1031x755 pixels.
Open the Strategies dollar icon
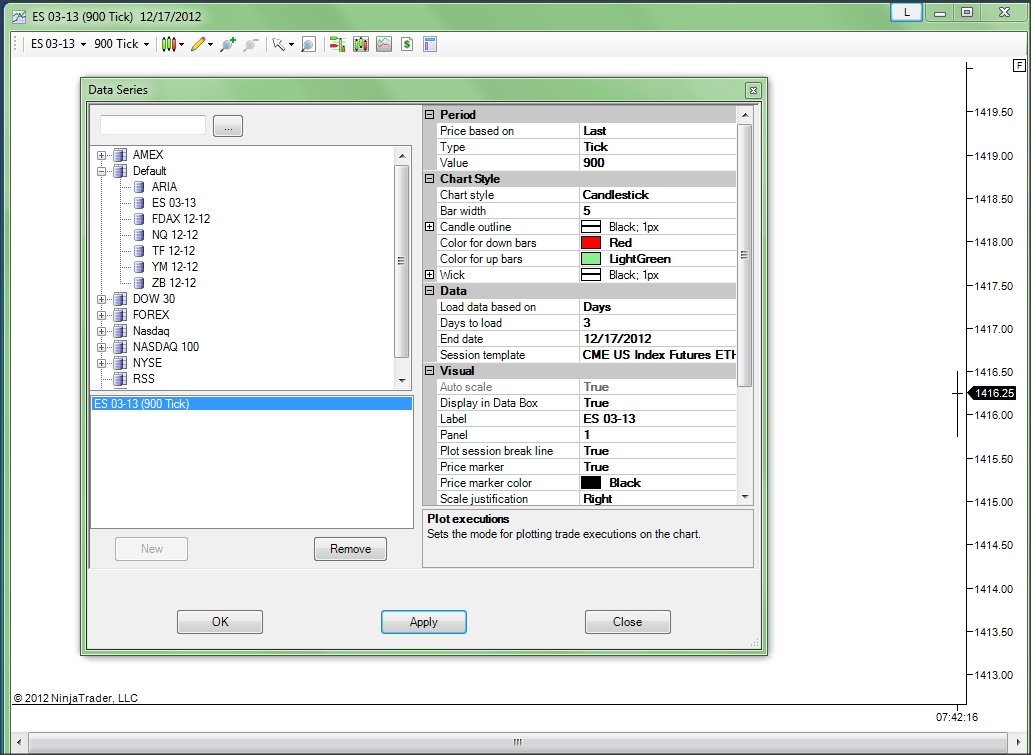pos(407,44)
